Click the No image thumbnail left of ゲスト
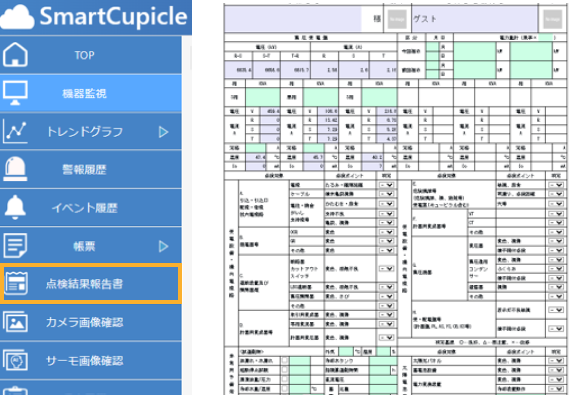Image resolution: width=574 pixels, height=395 pixels. 397,19
